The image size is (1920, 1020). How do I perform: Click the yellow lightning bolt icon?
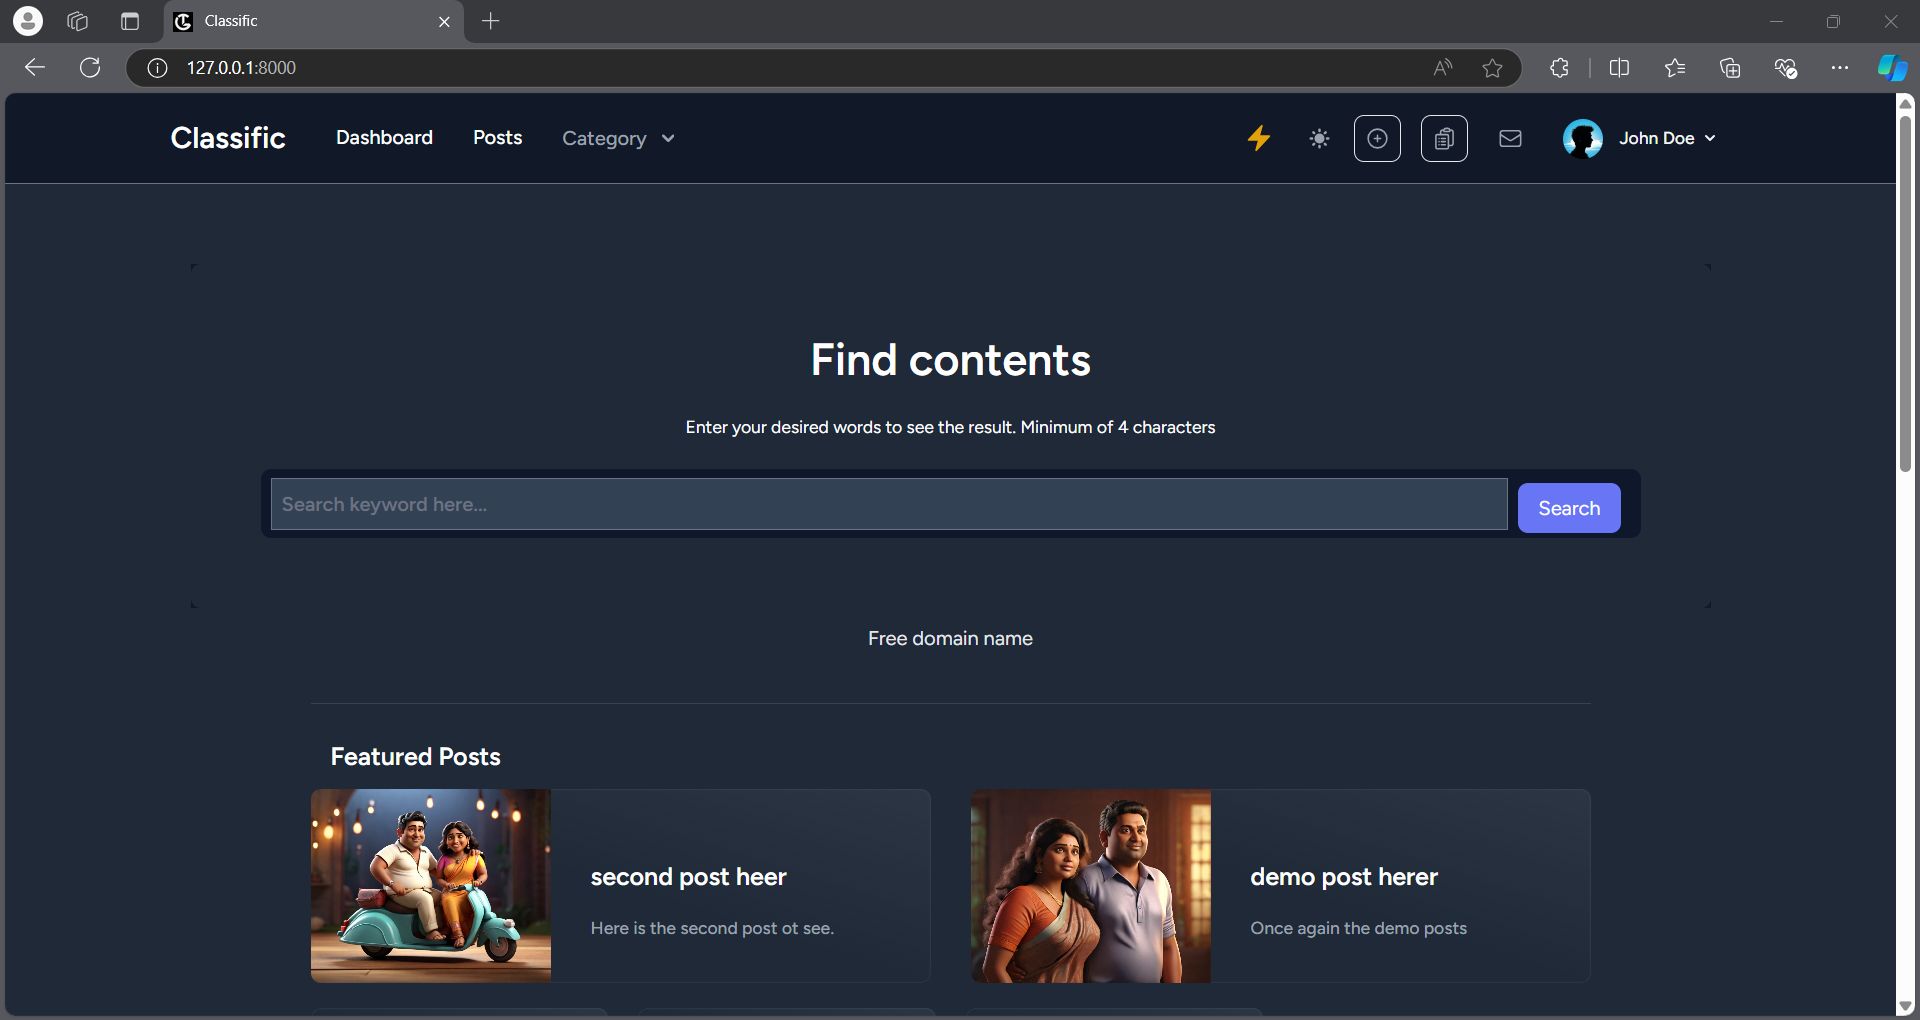(1259, 138)
